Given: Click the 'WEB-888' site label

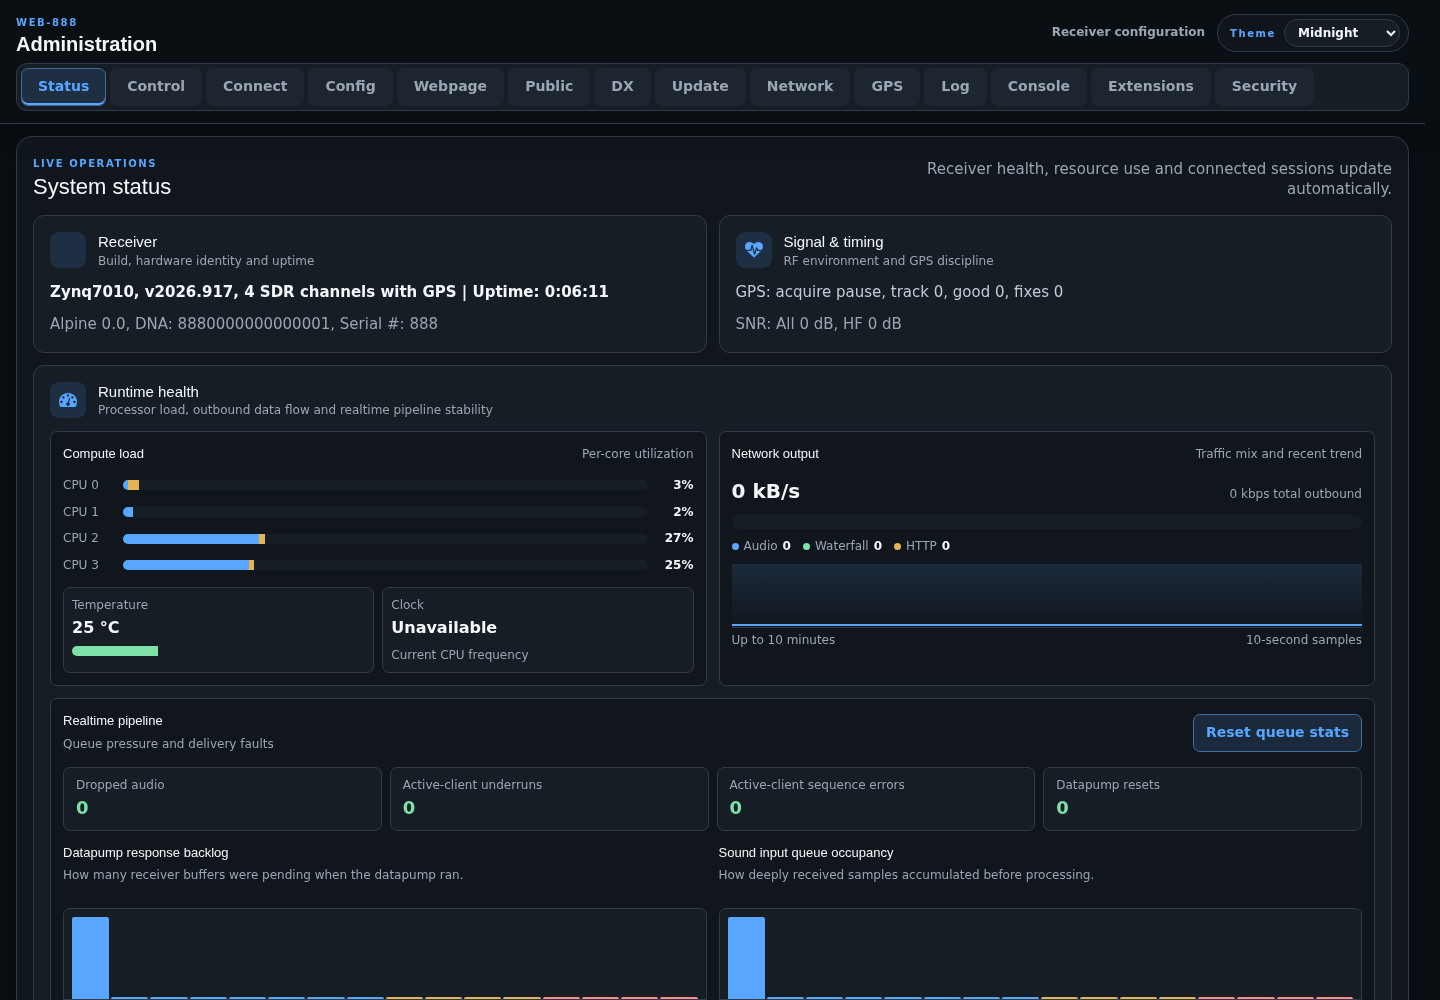Looking at the screenshot, I should point(46,22).
